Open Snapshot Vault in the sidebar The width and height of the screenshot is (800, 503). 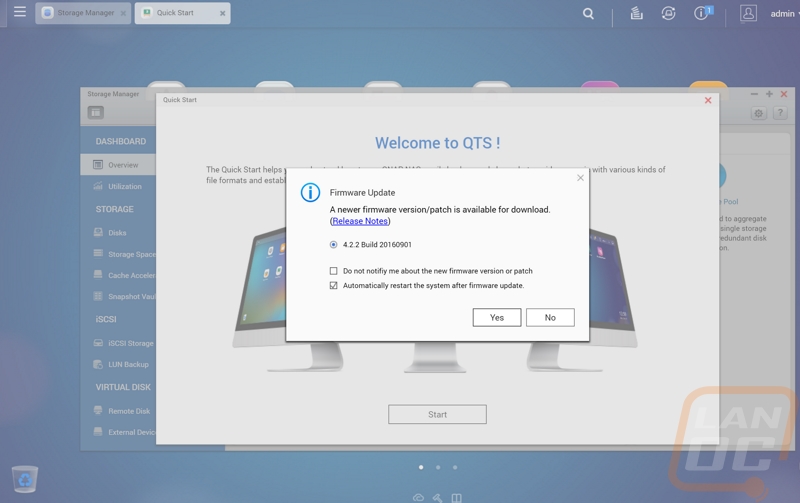[118, 296]
